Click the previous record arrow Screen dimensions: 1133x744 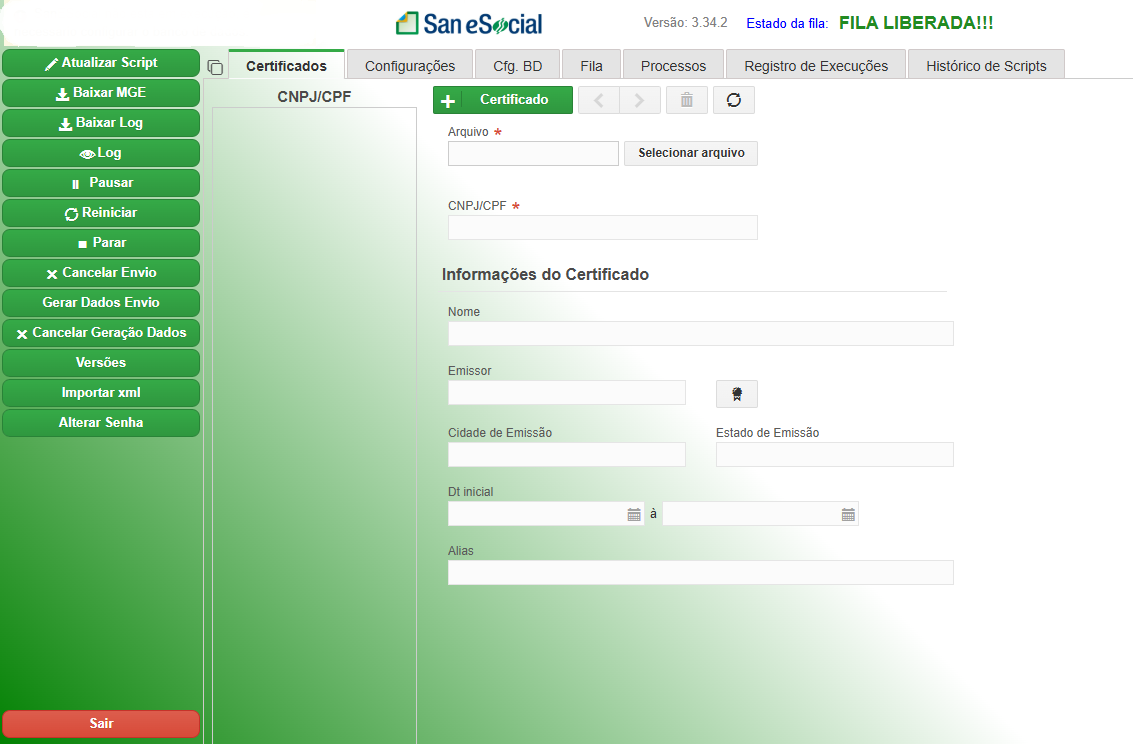[599, 100]
